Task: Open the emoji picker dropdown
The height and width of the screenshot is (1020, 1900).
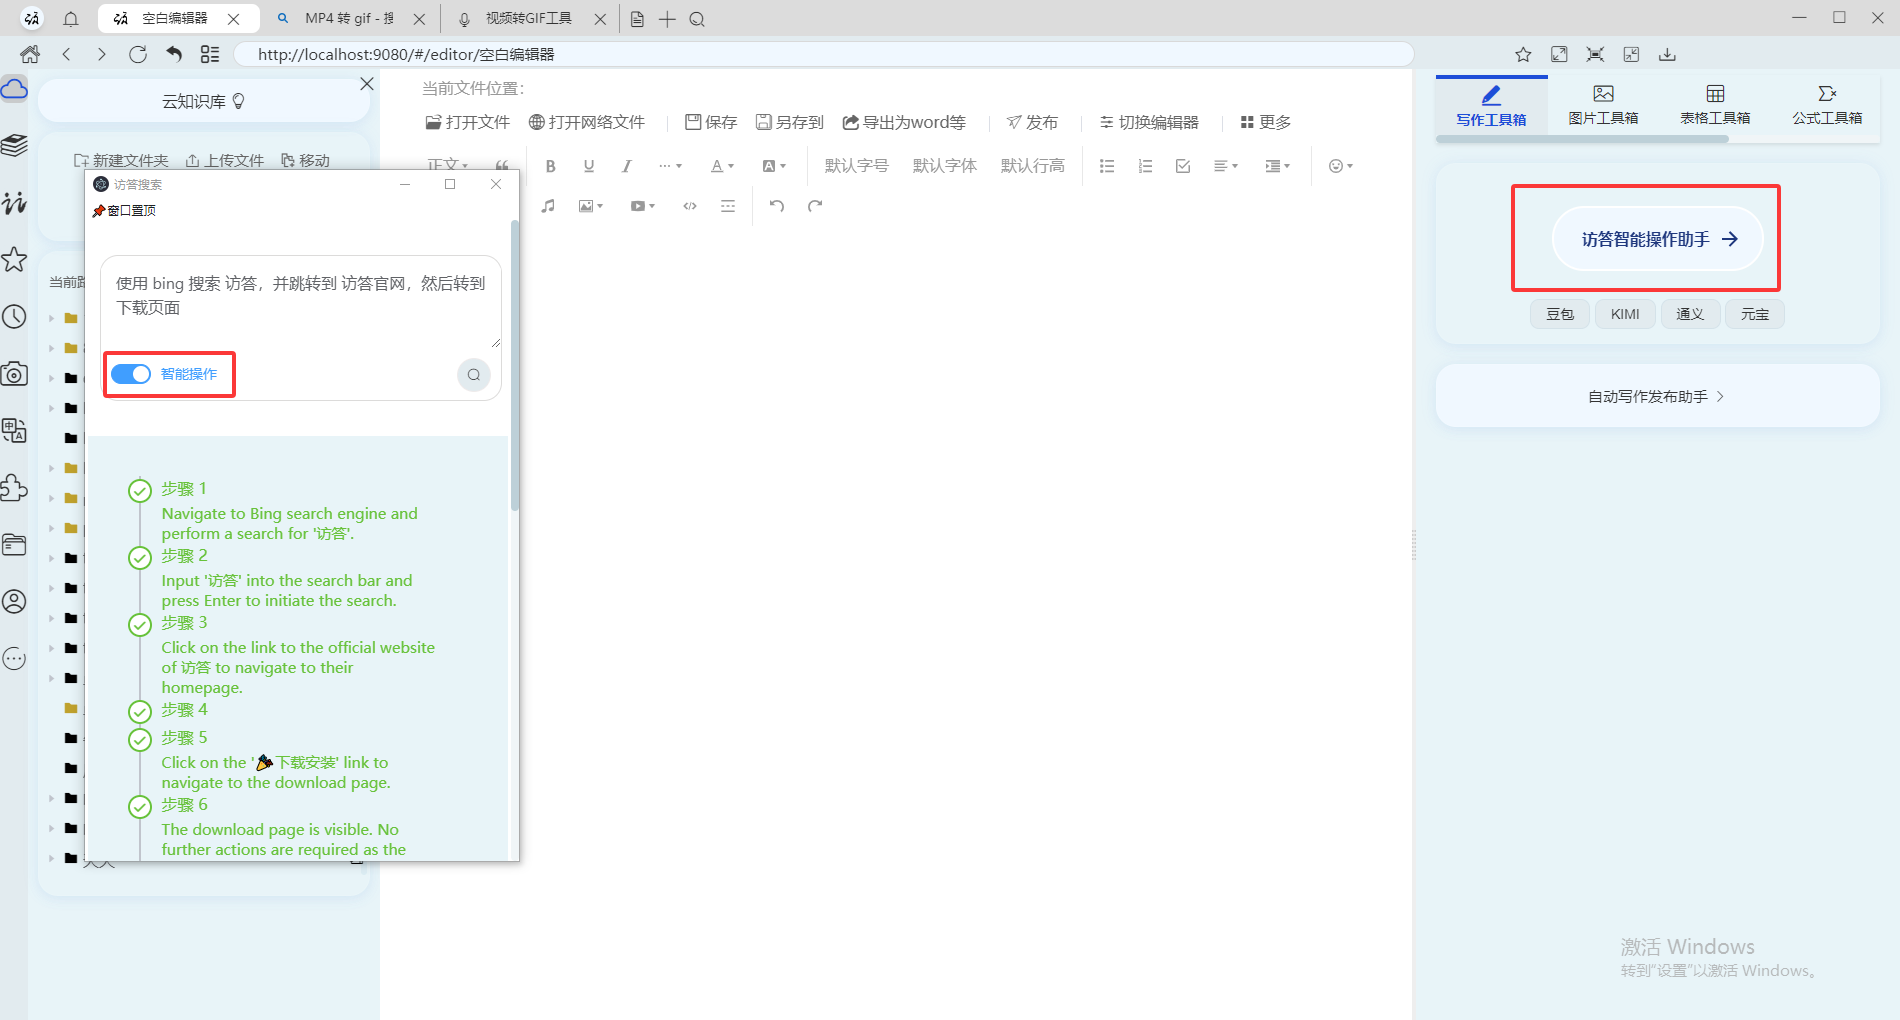Action: pos(1340,166)
